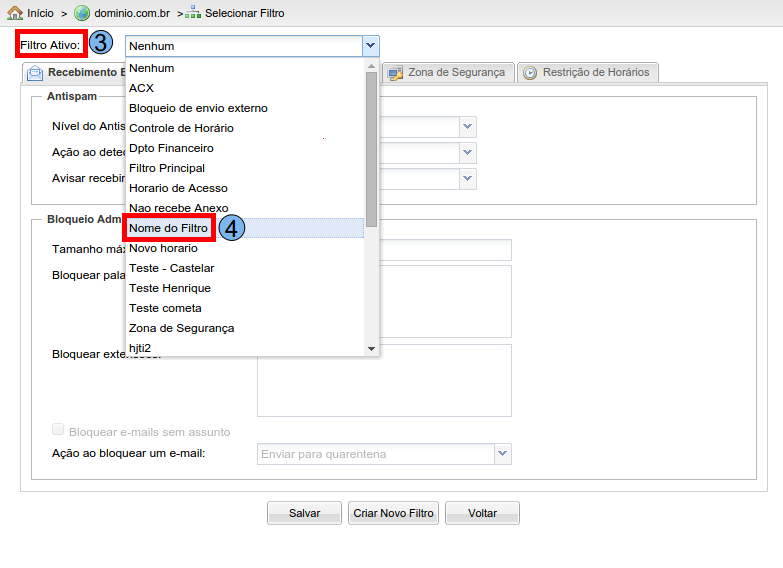The height and width of the screenshot is (568, 783).
Task: Open the Zona de Segurança tab
Action: tap(456, 73)
